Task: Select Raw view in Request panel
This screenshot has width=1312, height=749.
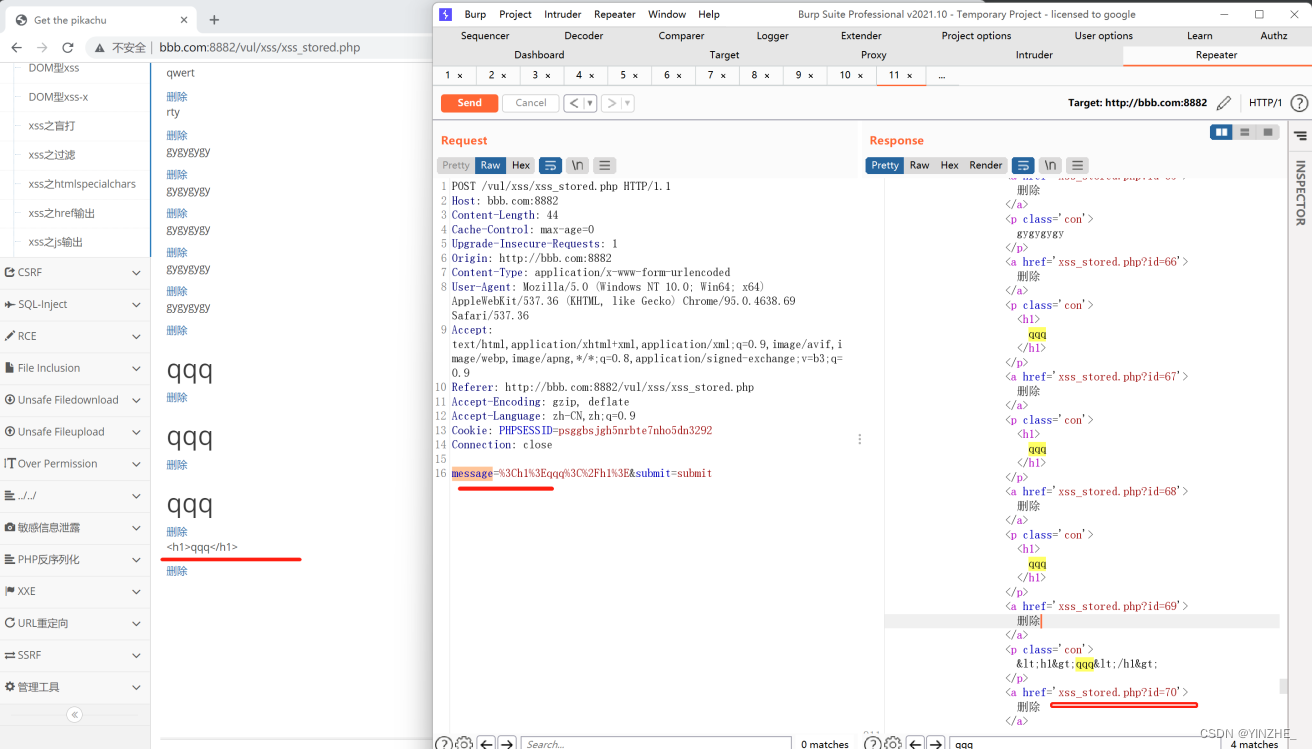Action: [x=490, y=165]
